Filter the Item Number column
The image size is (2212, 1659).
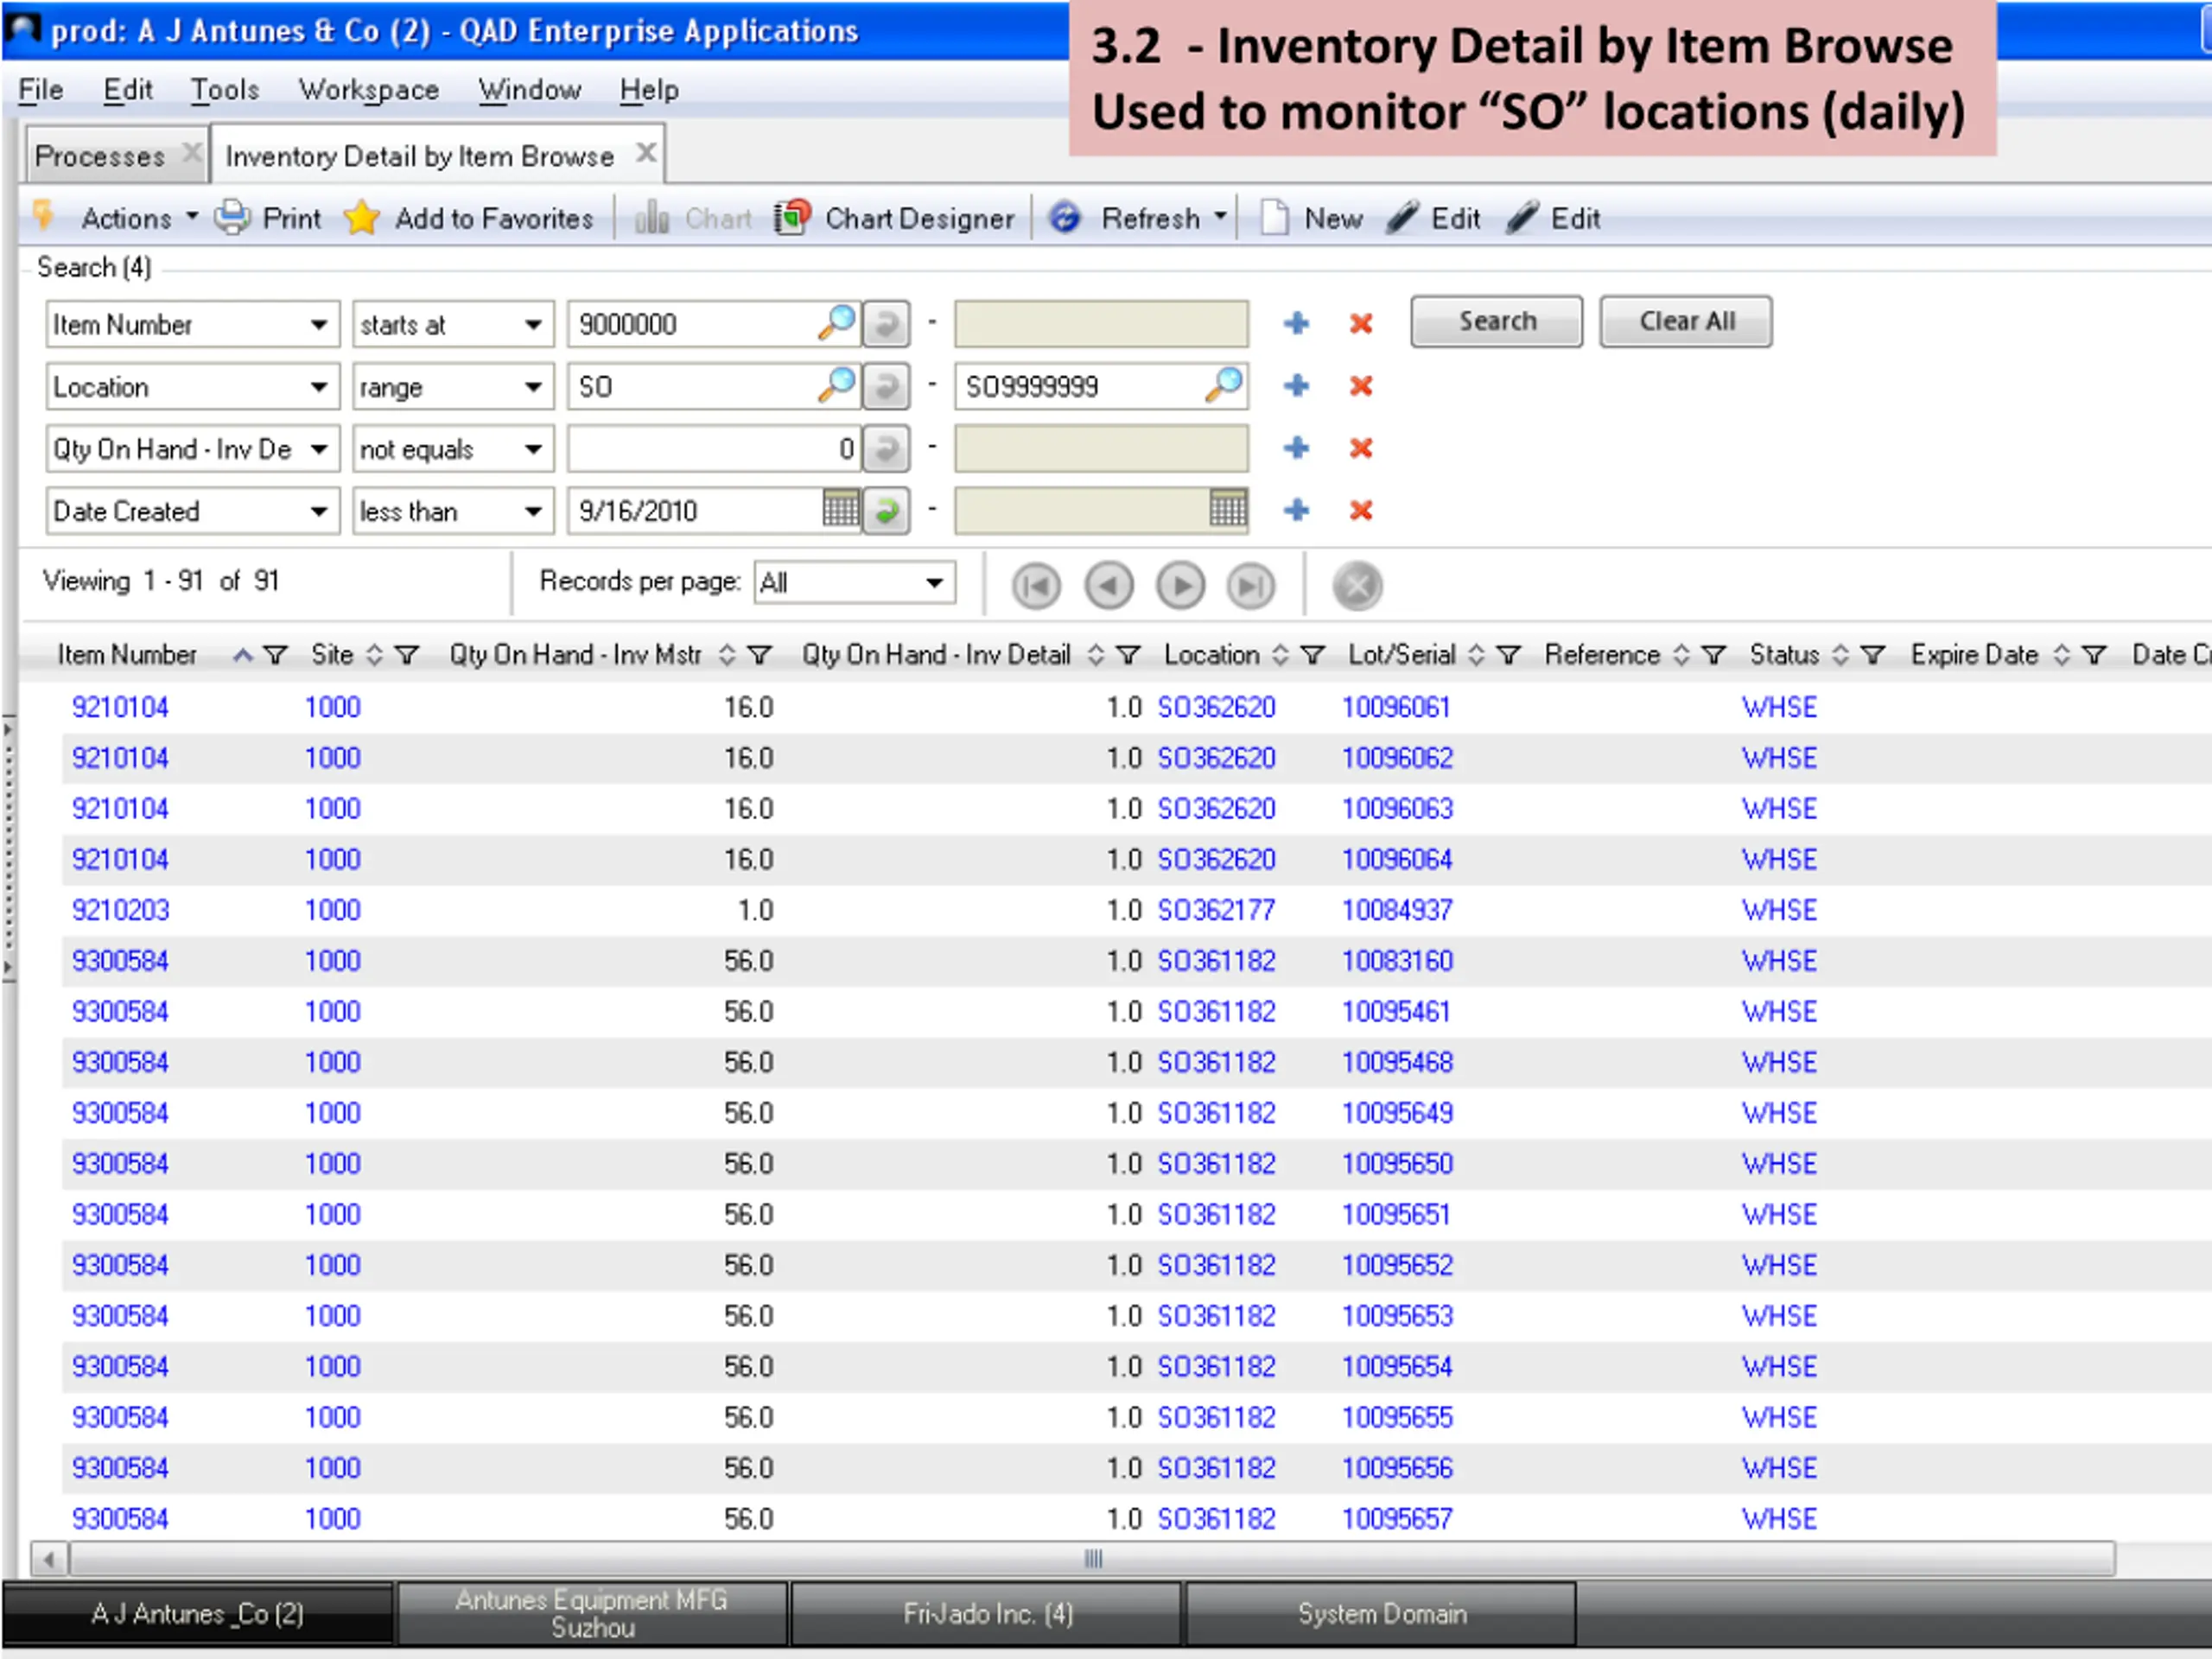(276, 655)
